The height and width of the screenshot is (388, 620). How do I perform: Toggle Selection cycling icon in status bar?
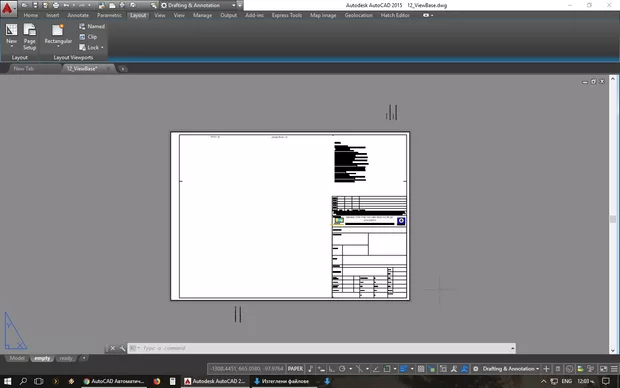point(432,369)
